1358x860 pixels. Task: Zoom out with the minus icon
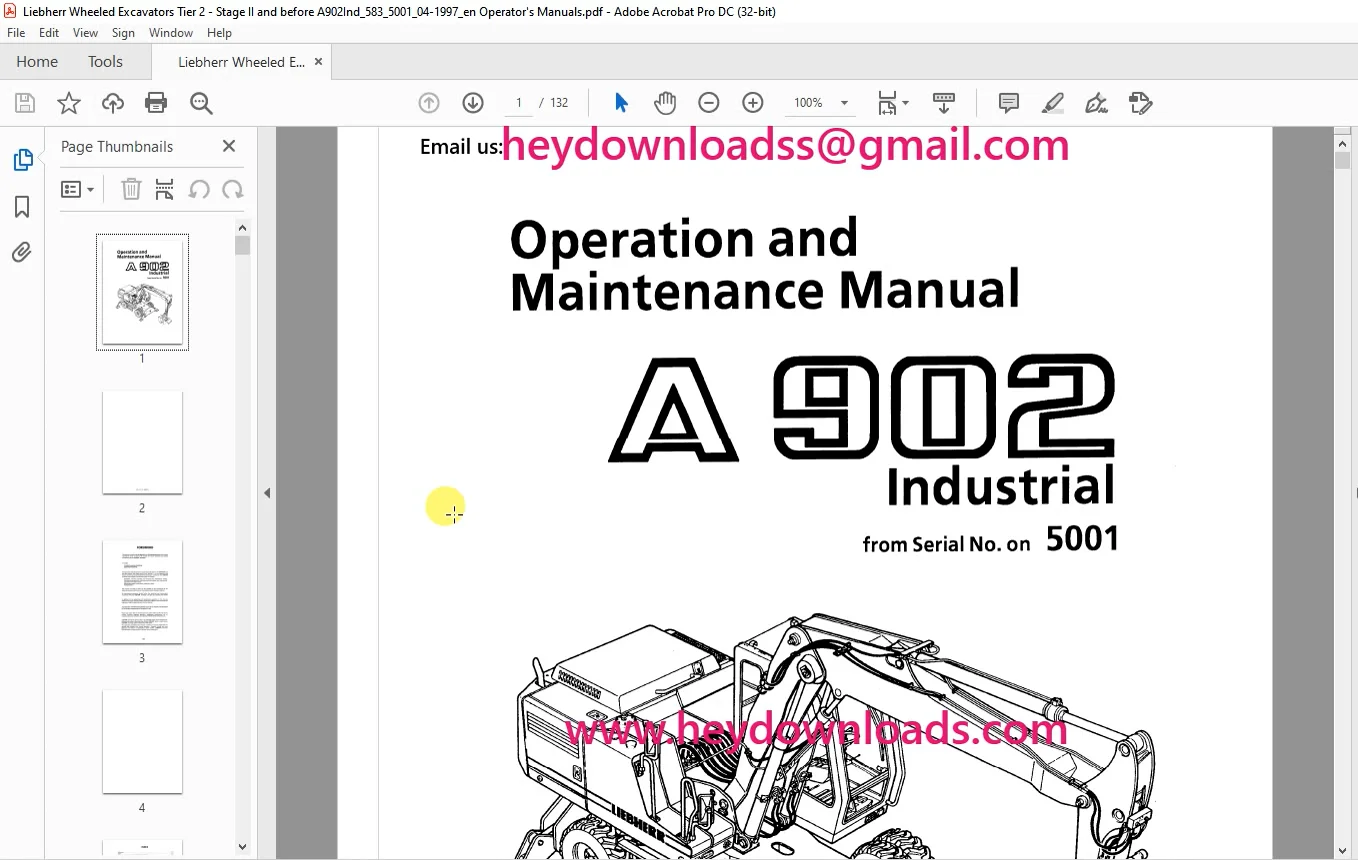709,103
